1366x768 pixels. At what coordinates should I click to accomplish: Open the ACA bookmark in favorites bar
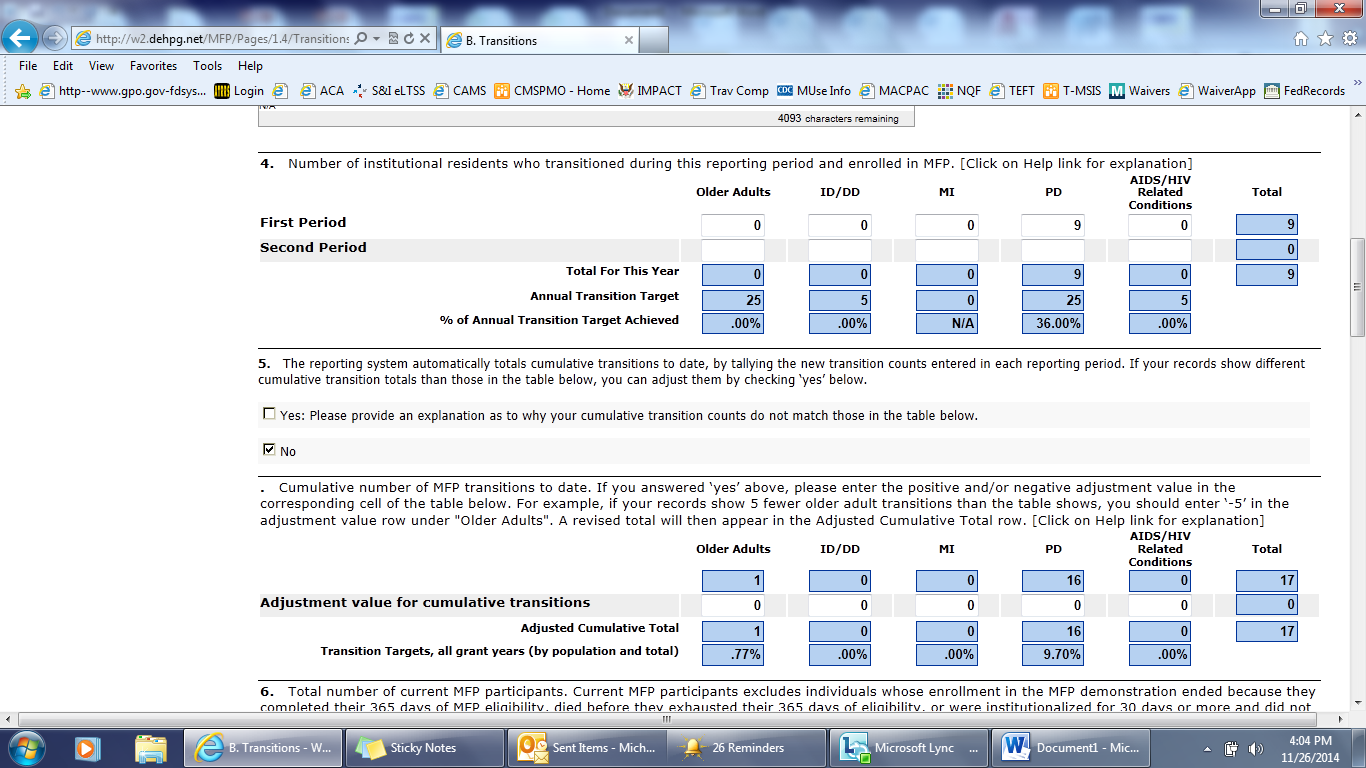click(x=321, y=91)
